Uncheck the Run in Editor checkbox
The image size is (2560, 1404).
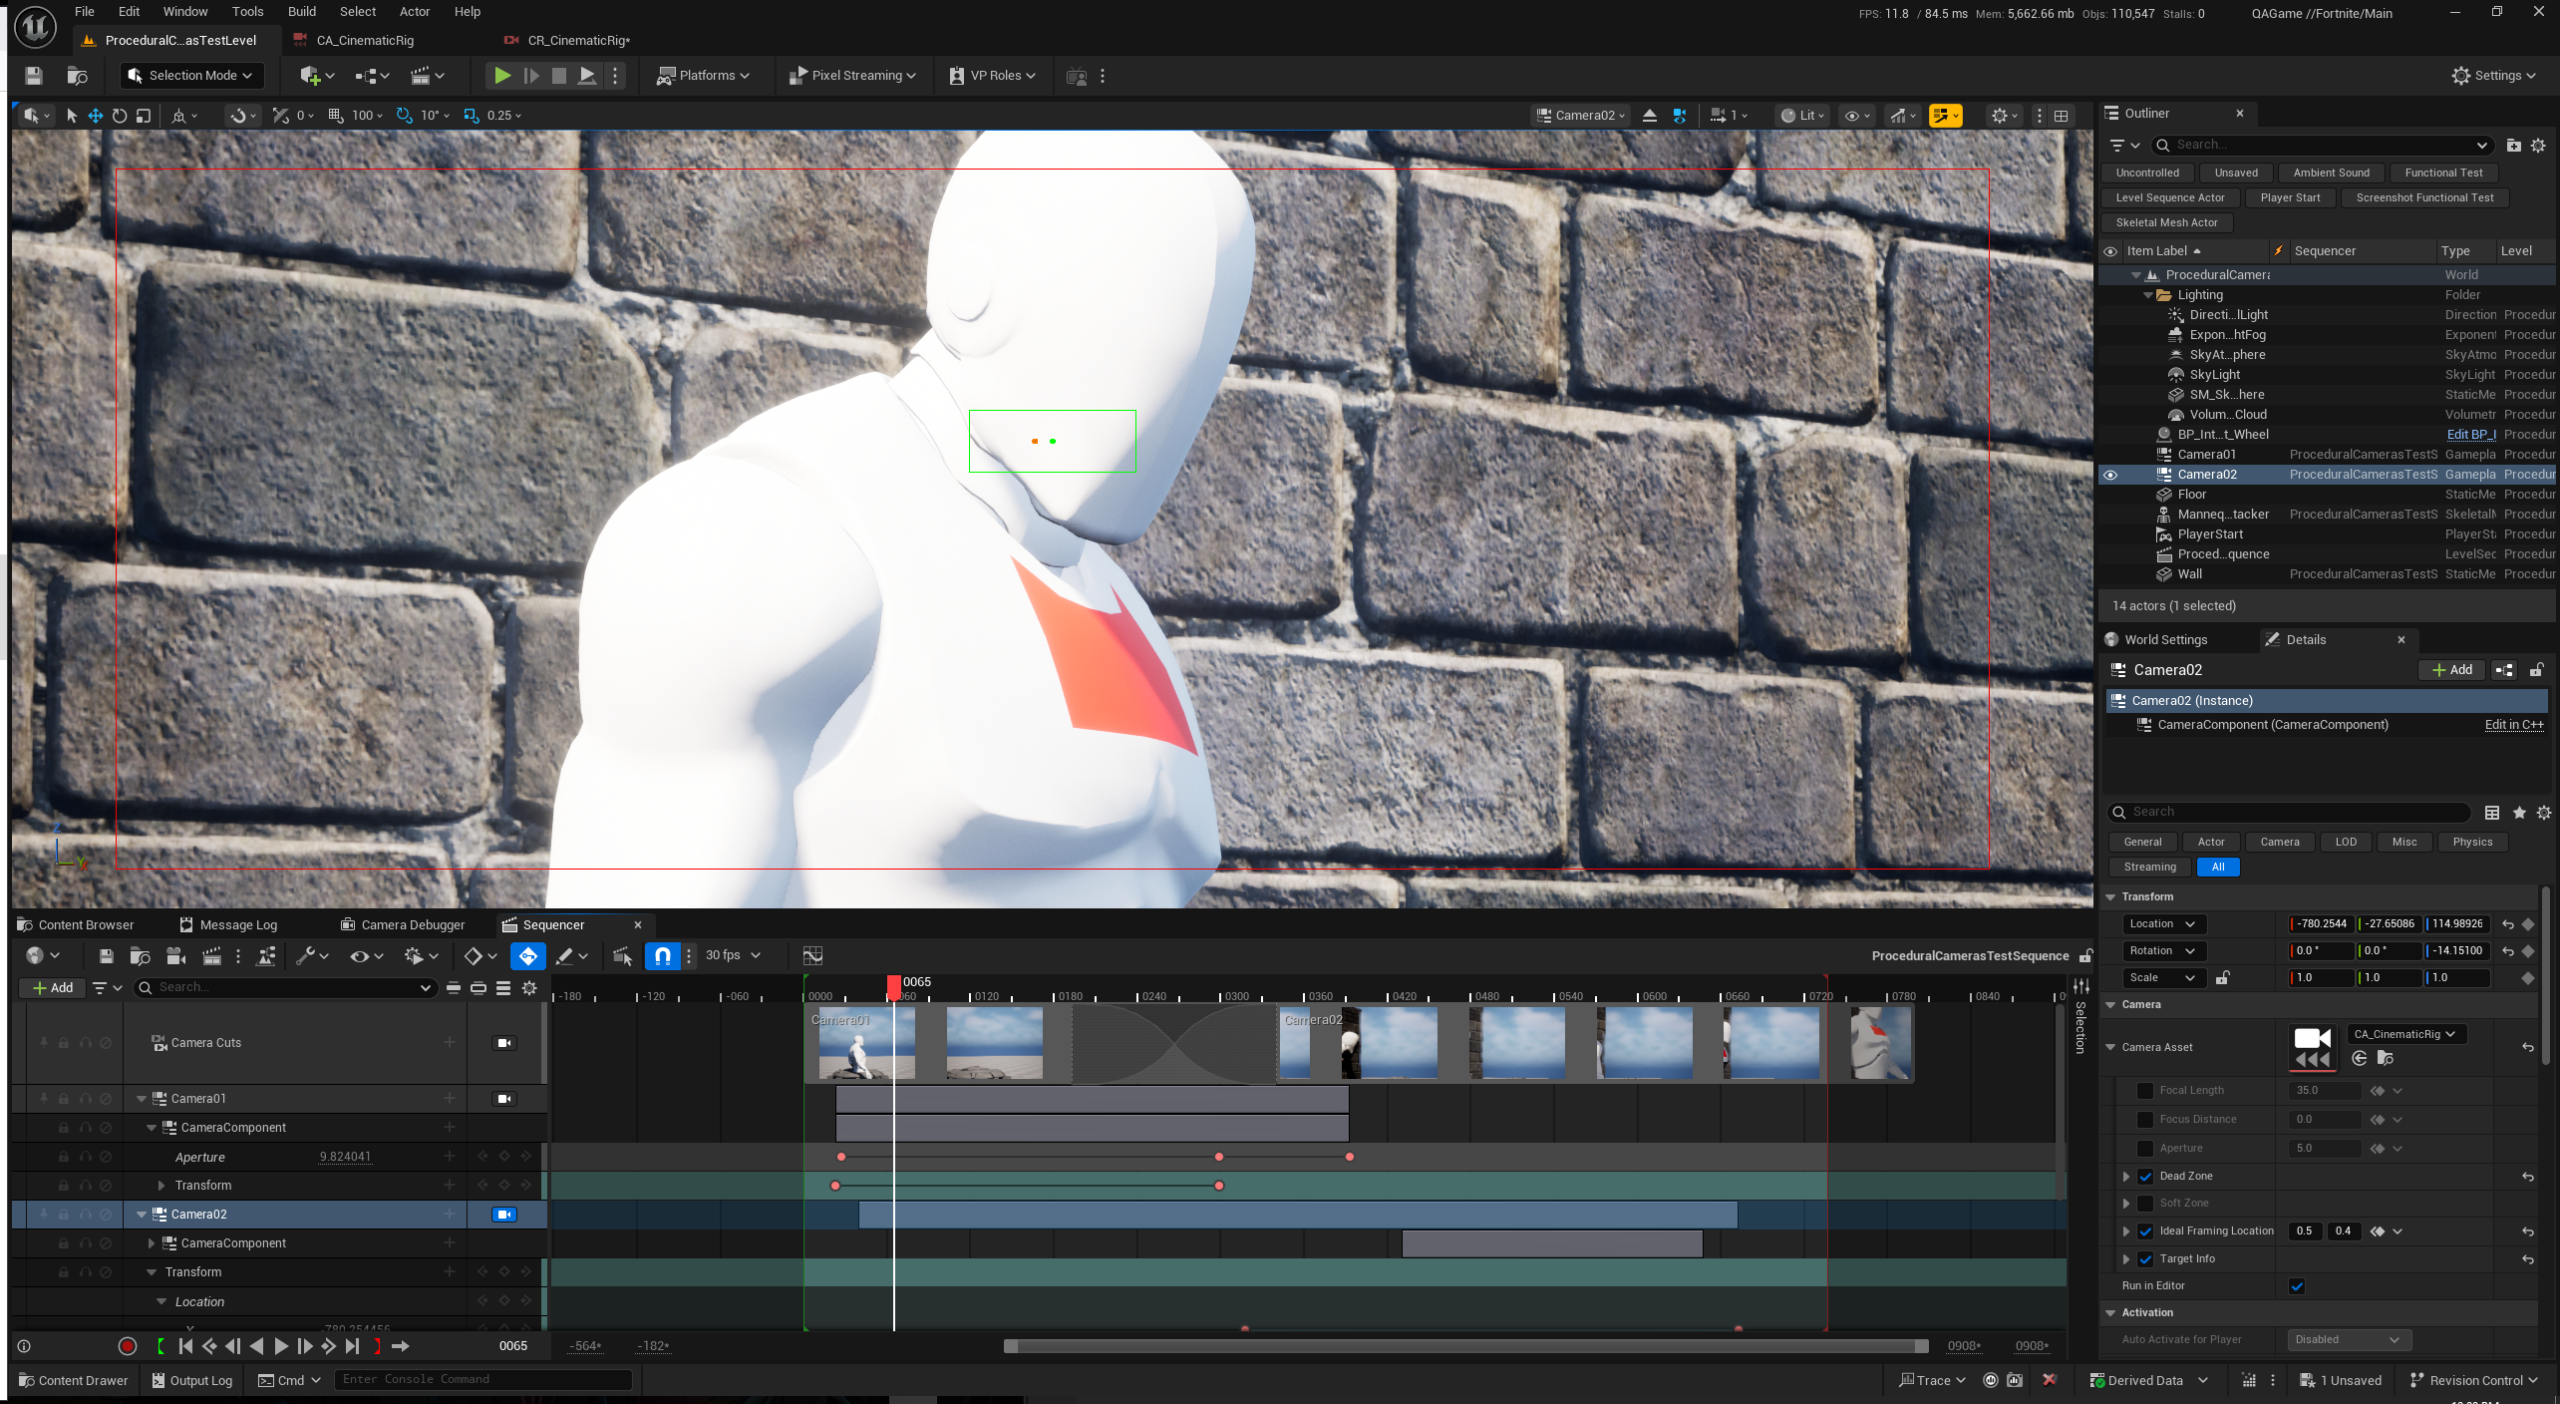click(2297, 1286)
